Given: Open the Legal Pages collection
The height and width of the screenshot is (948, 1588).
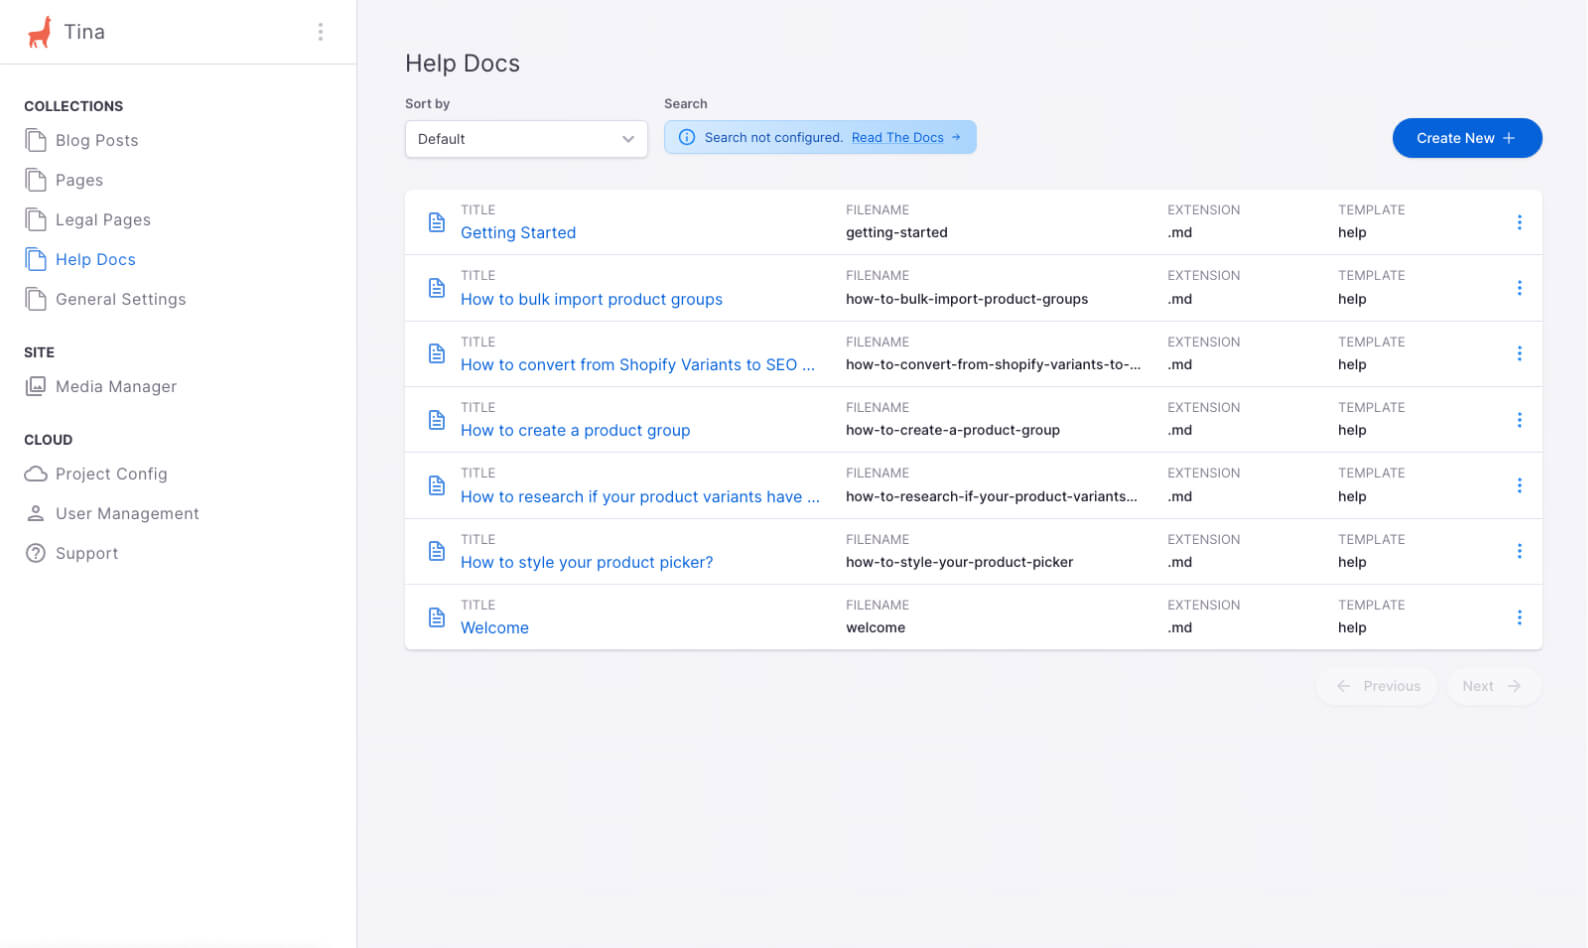Looking at the screenshot, I should (x=103, y=220).
